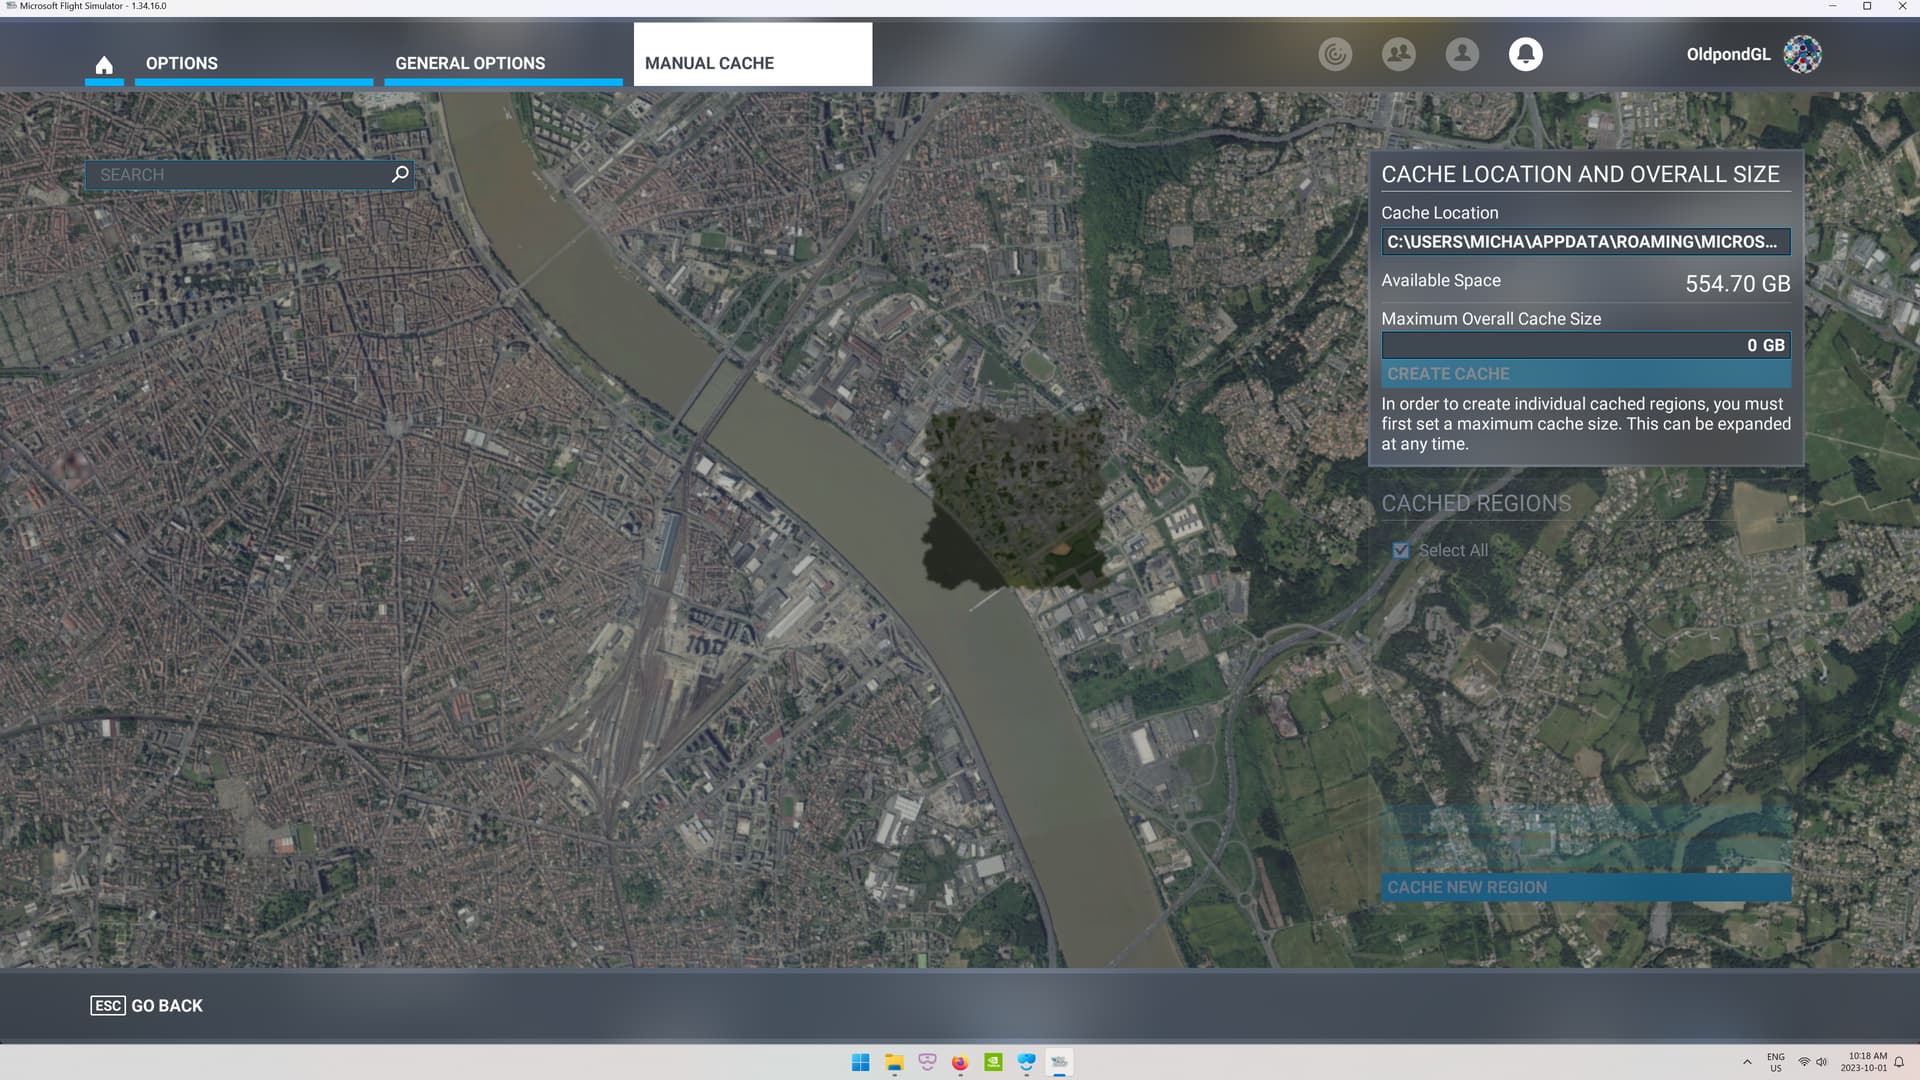Click the 554.70 GB available space value
This screenshot has height=1080, width=1920.
point(1738,284)
